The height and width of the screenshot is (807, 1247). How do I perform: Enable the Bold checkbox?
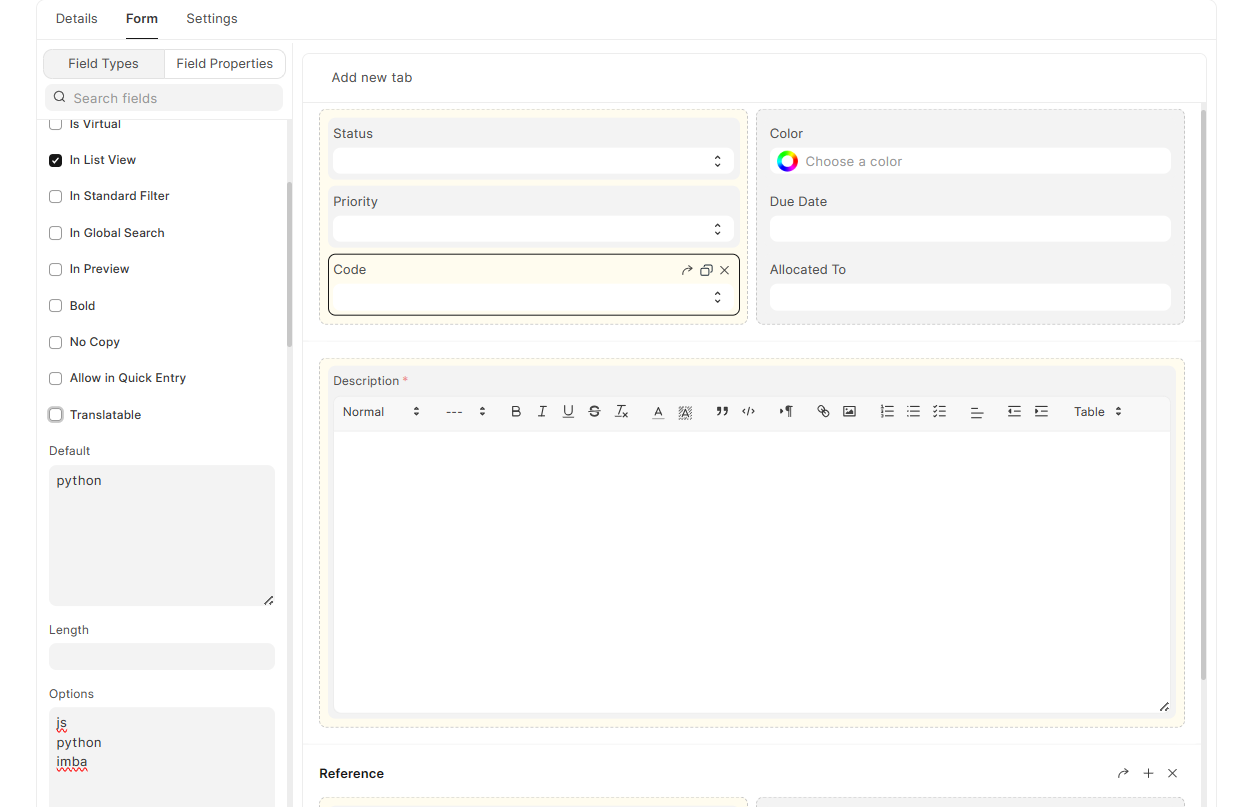[x=56, y=306]
